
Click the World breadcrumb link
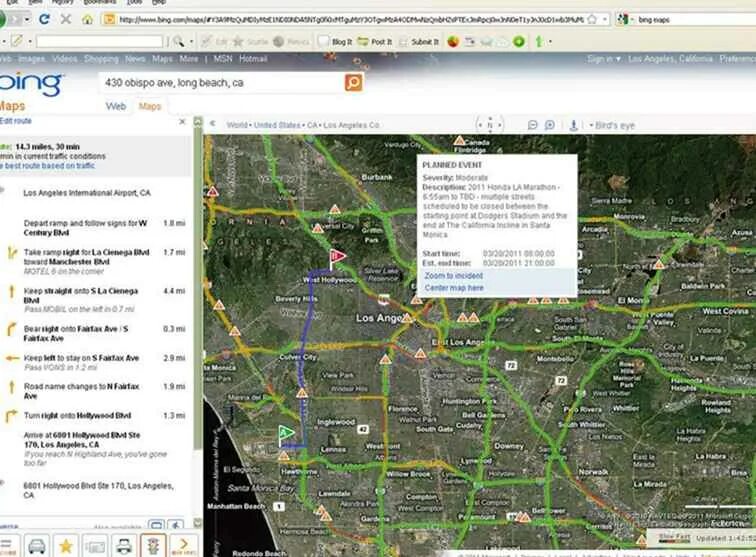tap(237, 125)
